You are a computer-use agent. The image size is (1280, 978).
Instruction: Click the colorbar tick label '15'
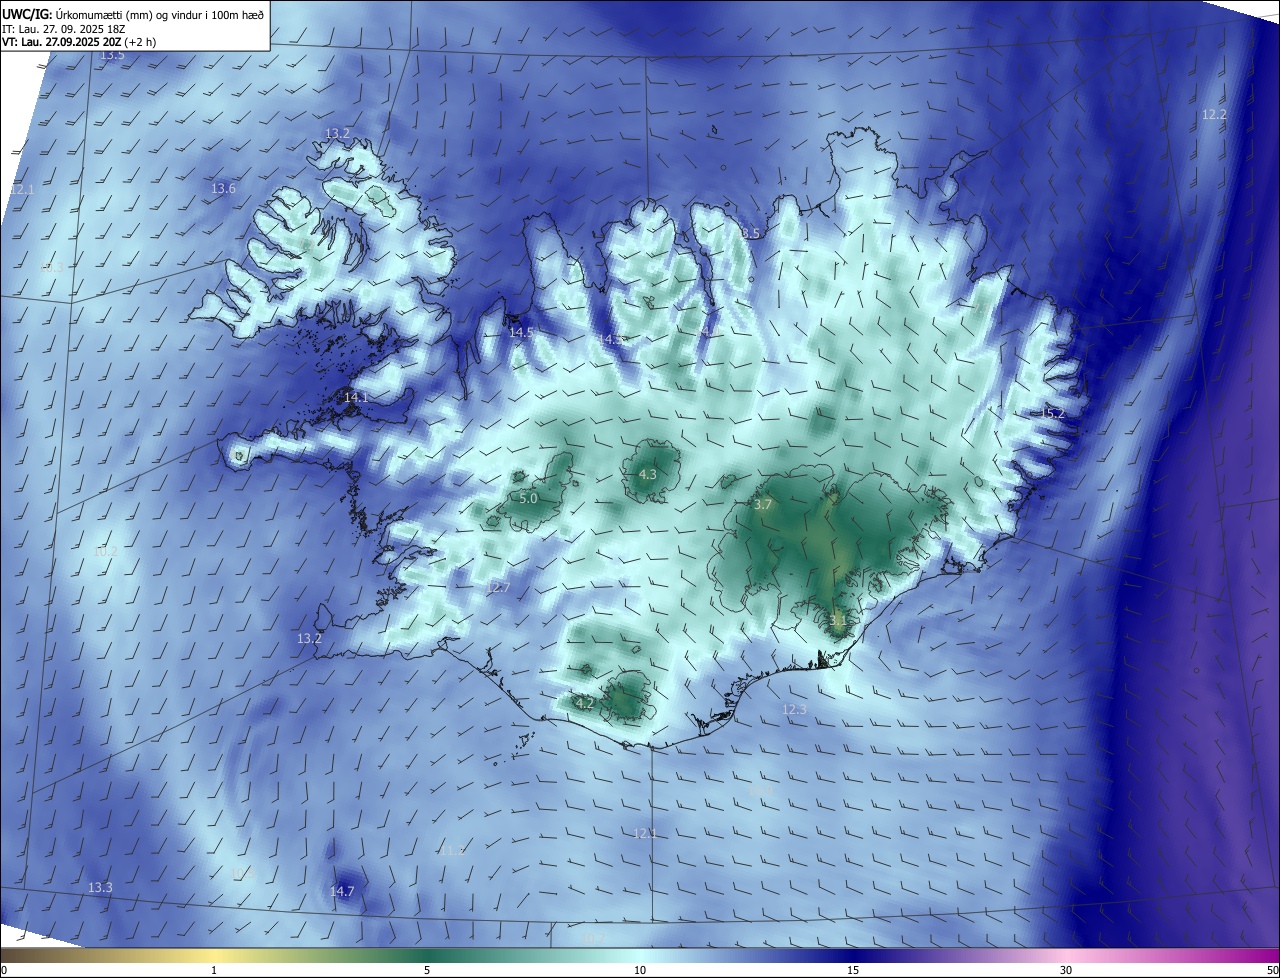click(853, 970)
